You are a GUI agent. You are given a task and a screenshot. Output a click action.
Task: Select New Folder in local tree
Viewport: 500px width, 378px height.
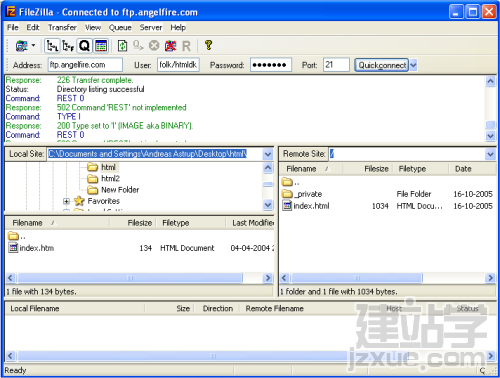120,190
